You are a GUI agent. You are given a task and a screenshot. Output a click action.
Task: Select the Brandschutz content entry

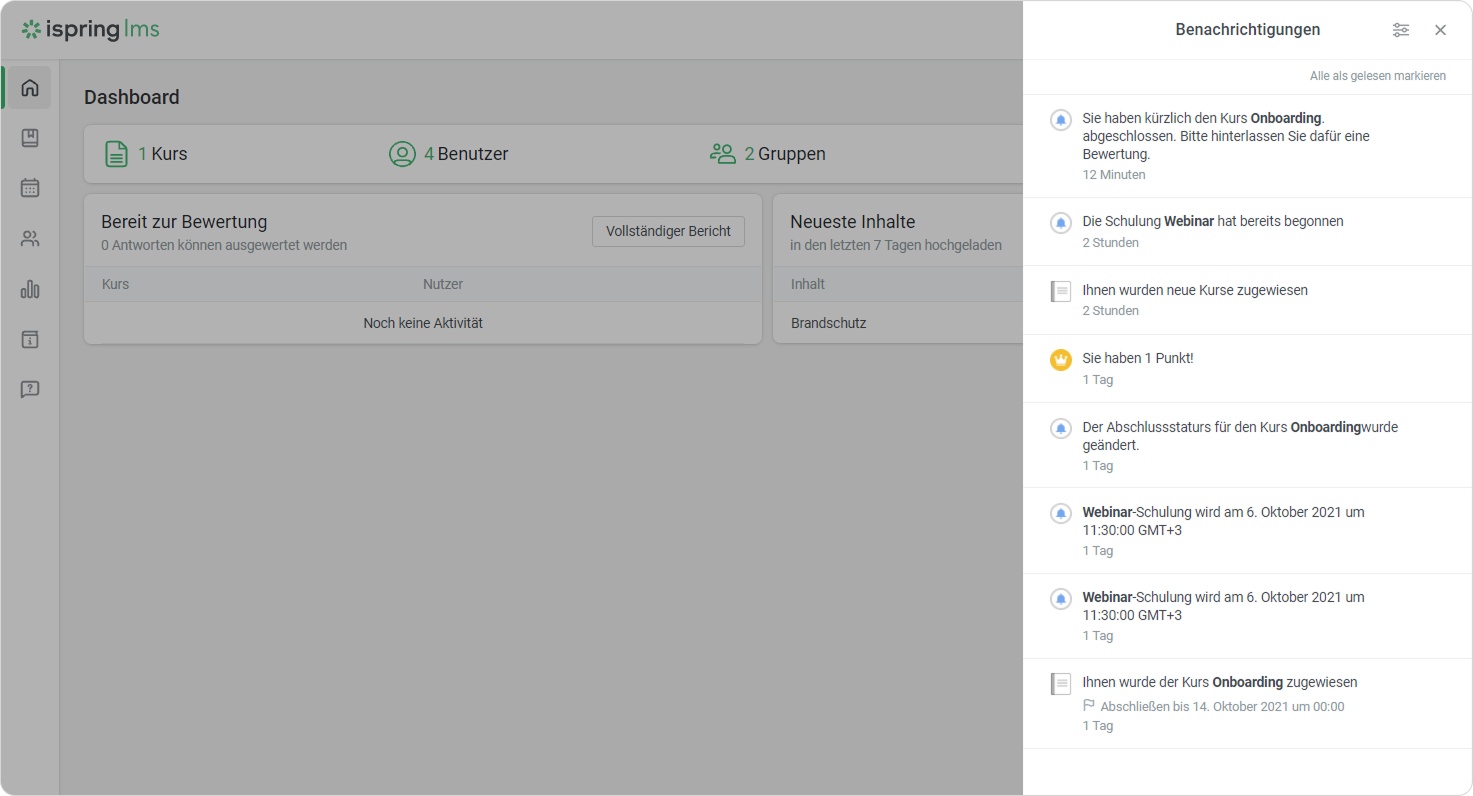[828, 323]
